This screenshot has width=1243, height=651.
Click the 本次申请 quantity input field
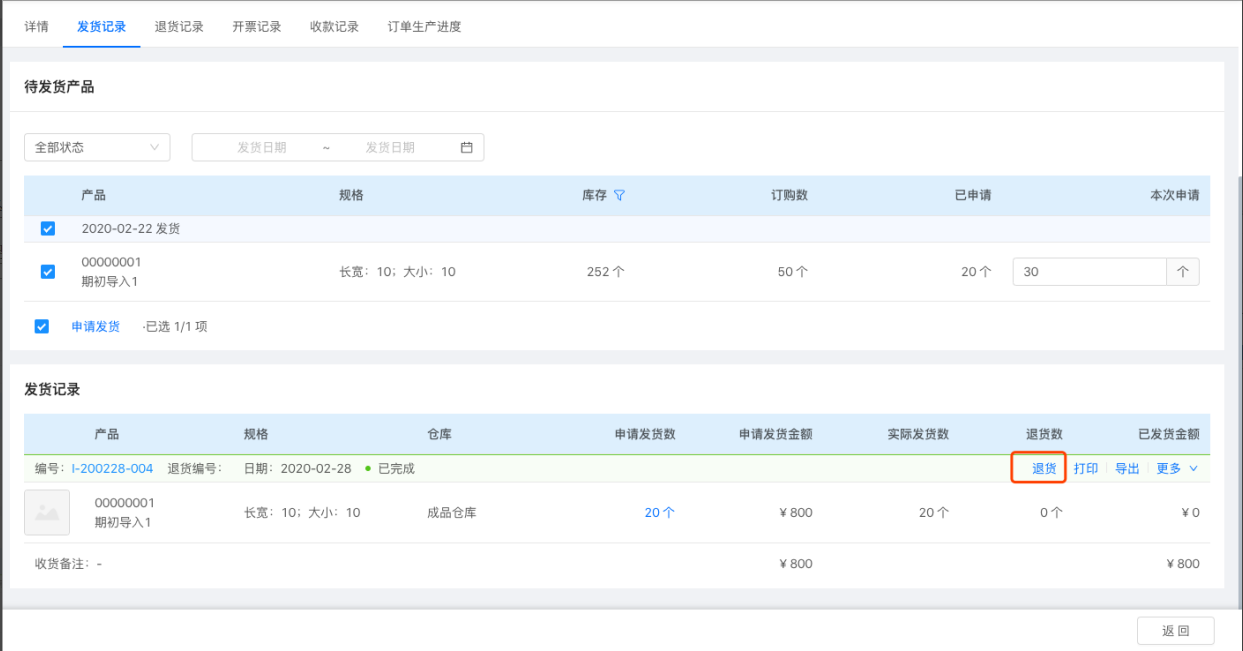tap(1089, 272)
